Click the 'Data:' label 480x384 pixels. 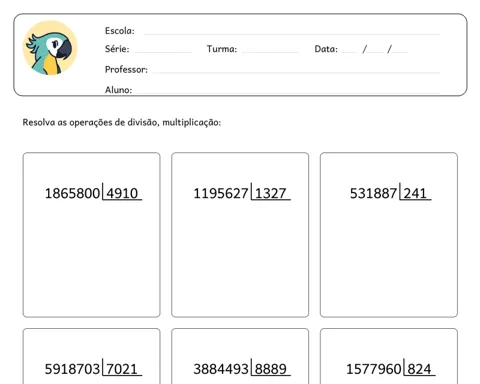coord(326,49)
